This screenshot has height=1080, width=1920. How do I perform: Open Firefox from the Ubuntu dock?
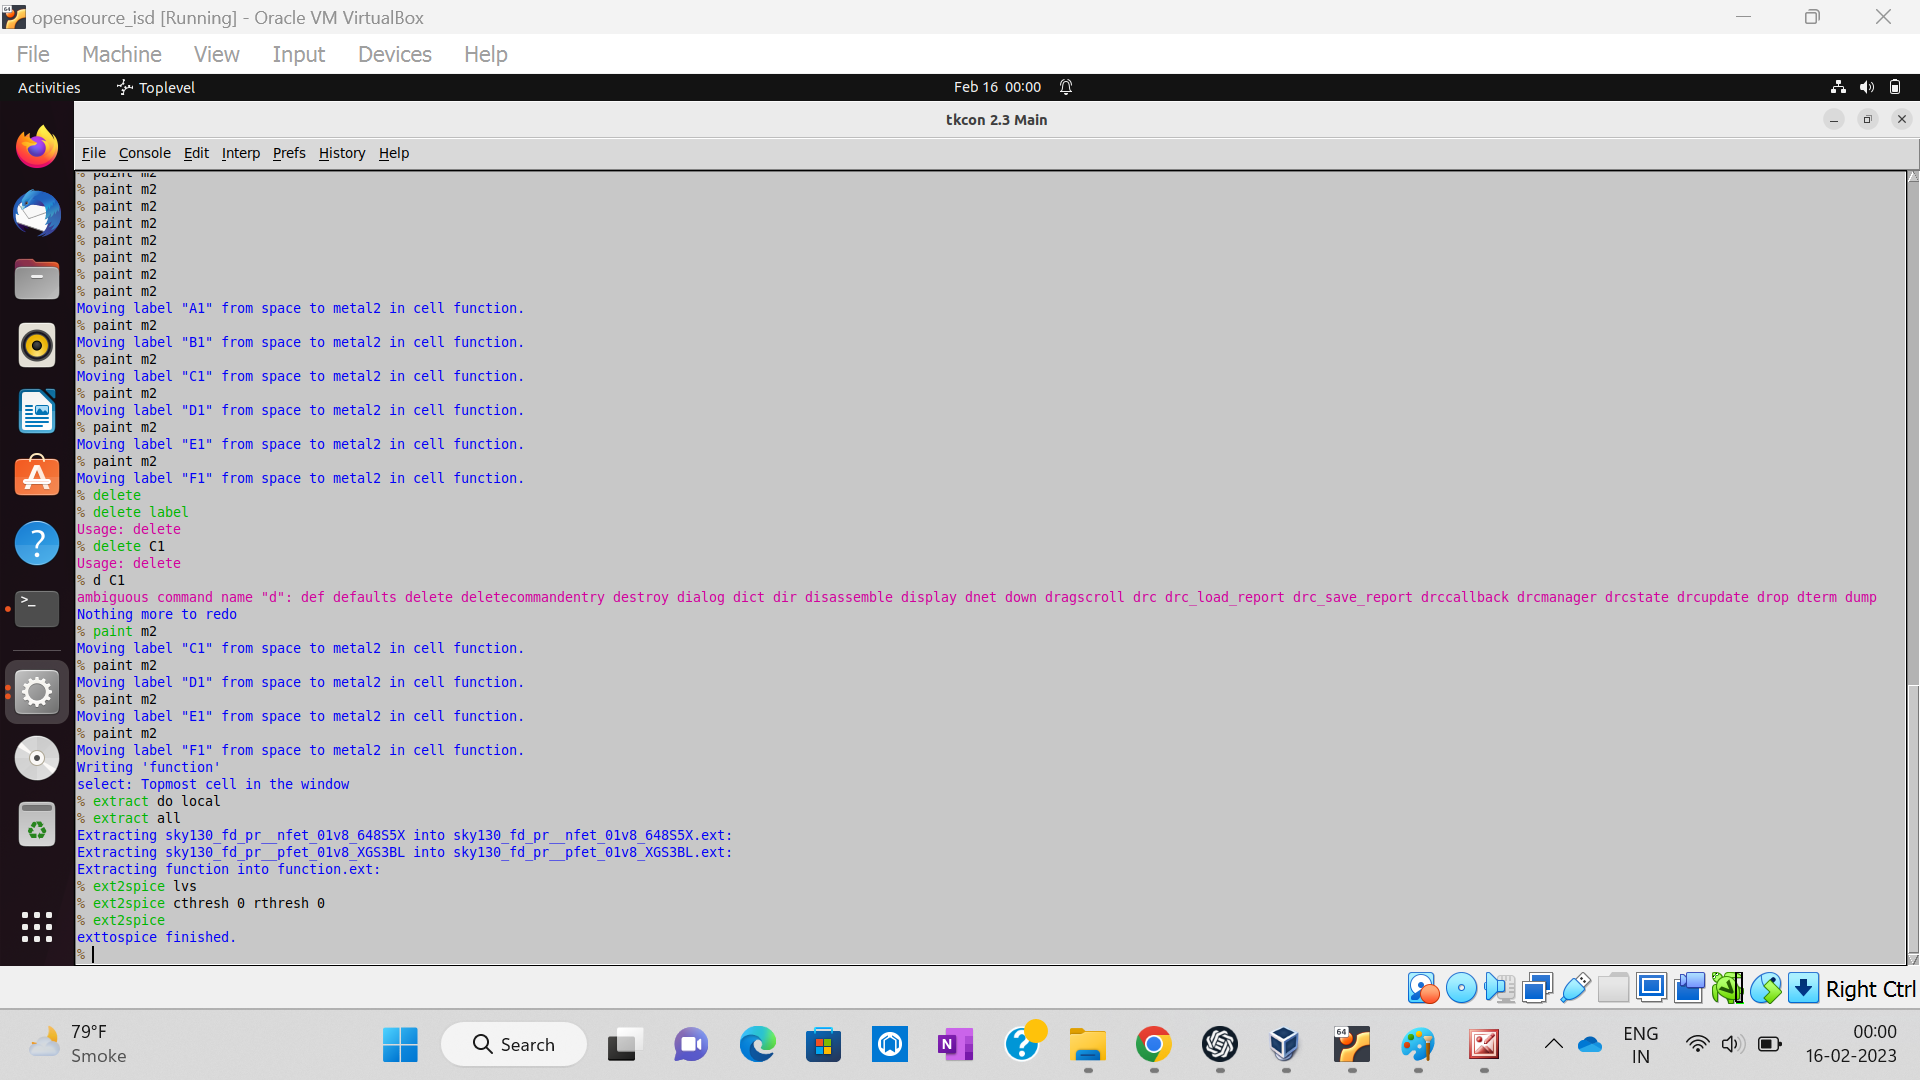[37, 148]
